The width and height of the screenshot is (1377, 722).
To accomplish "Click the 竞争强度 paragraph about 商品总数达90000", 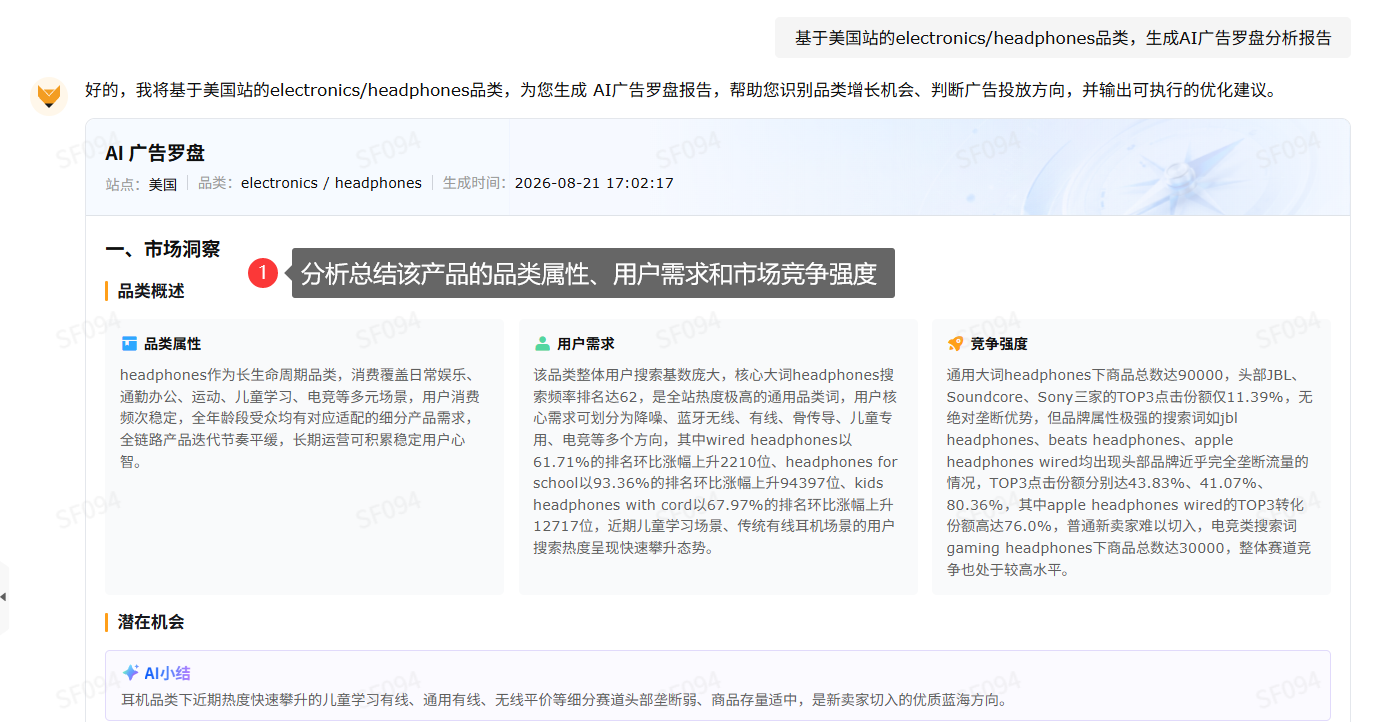I will click(1129, 473).
